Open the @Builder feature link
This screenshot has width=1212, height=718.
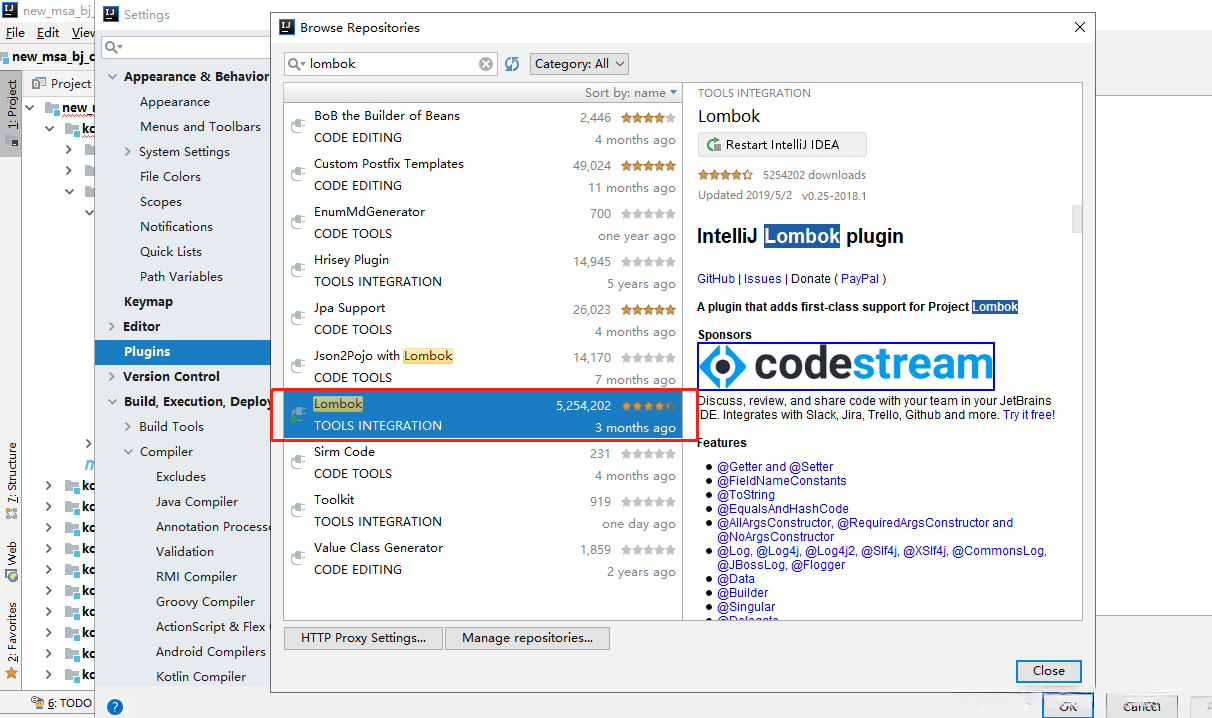tap(743, 593)
